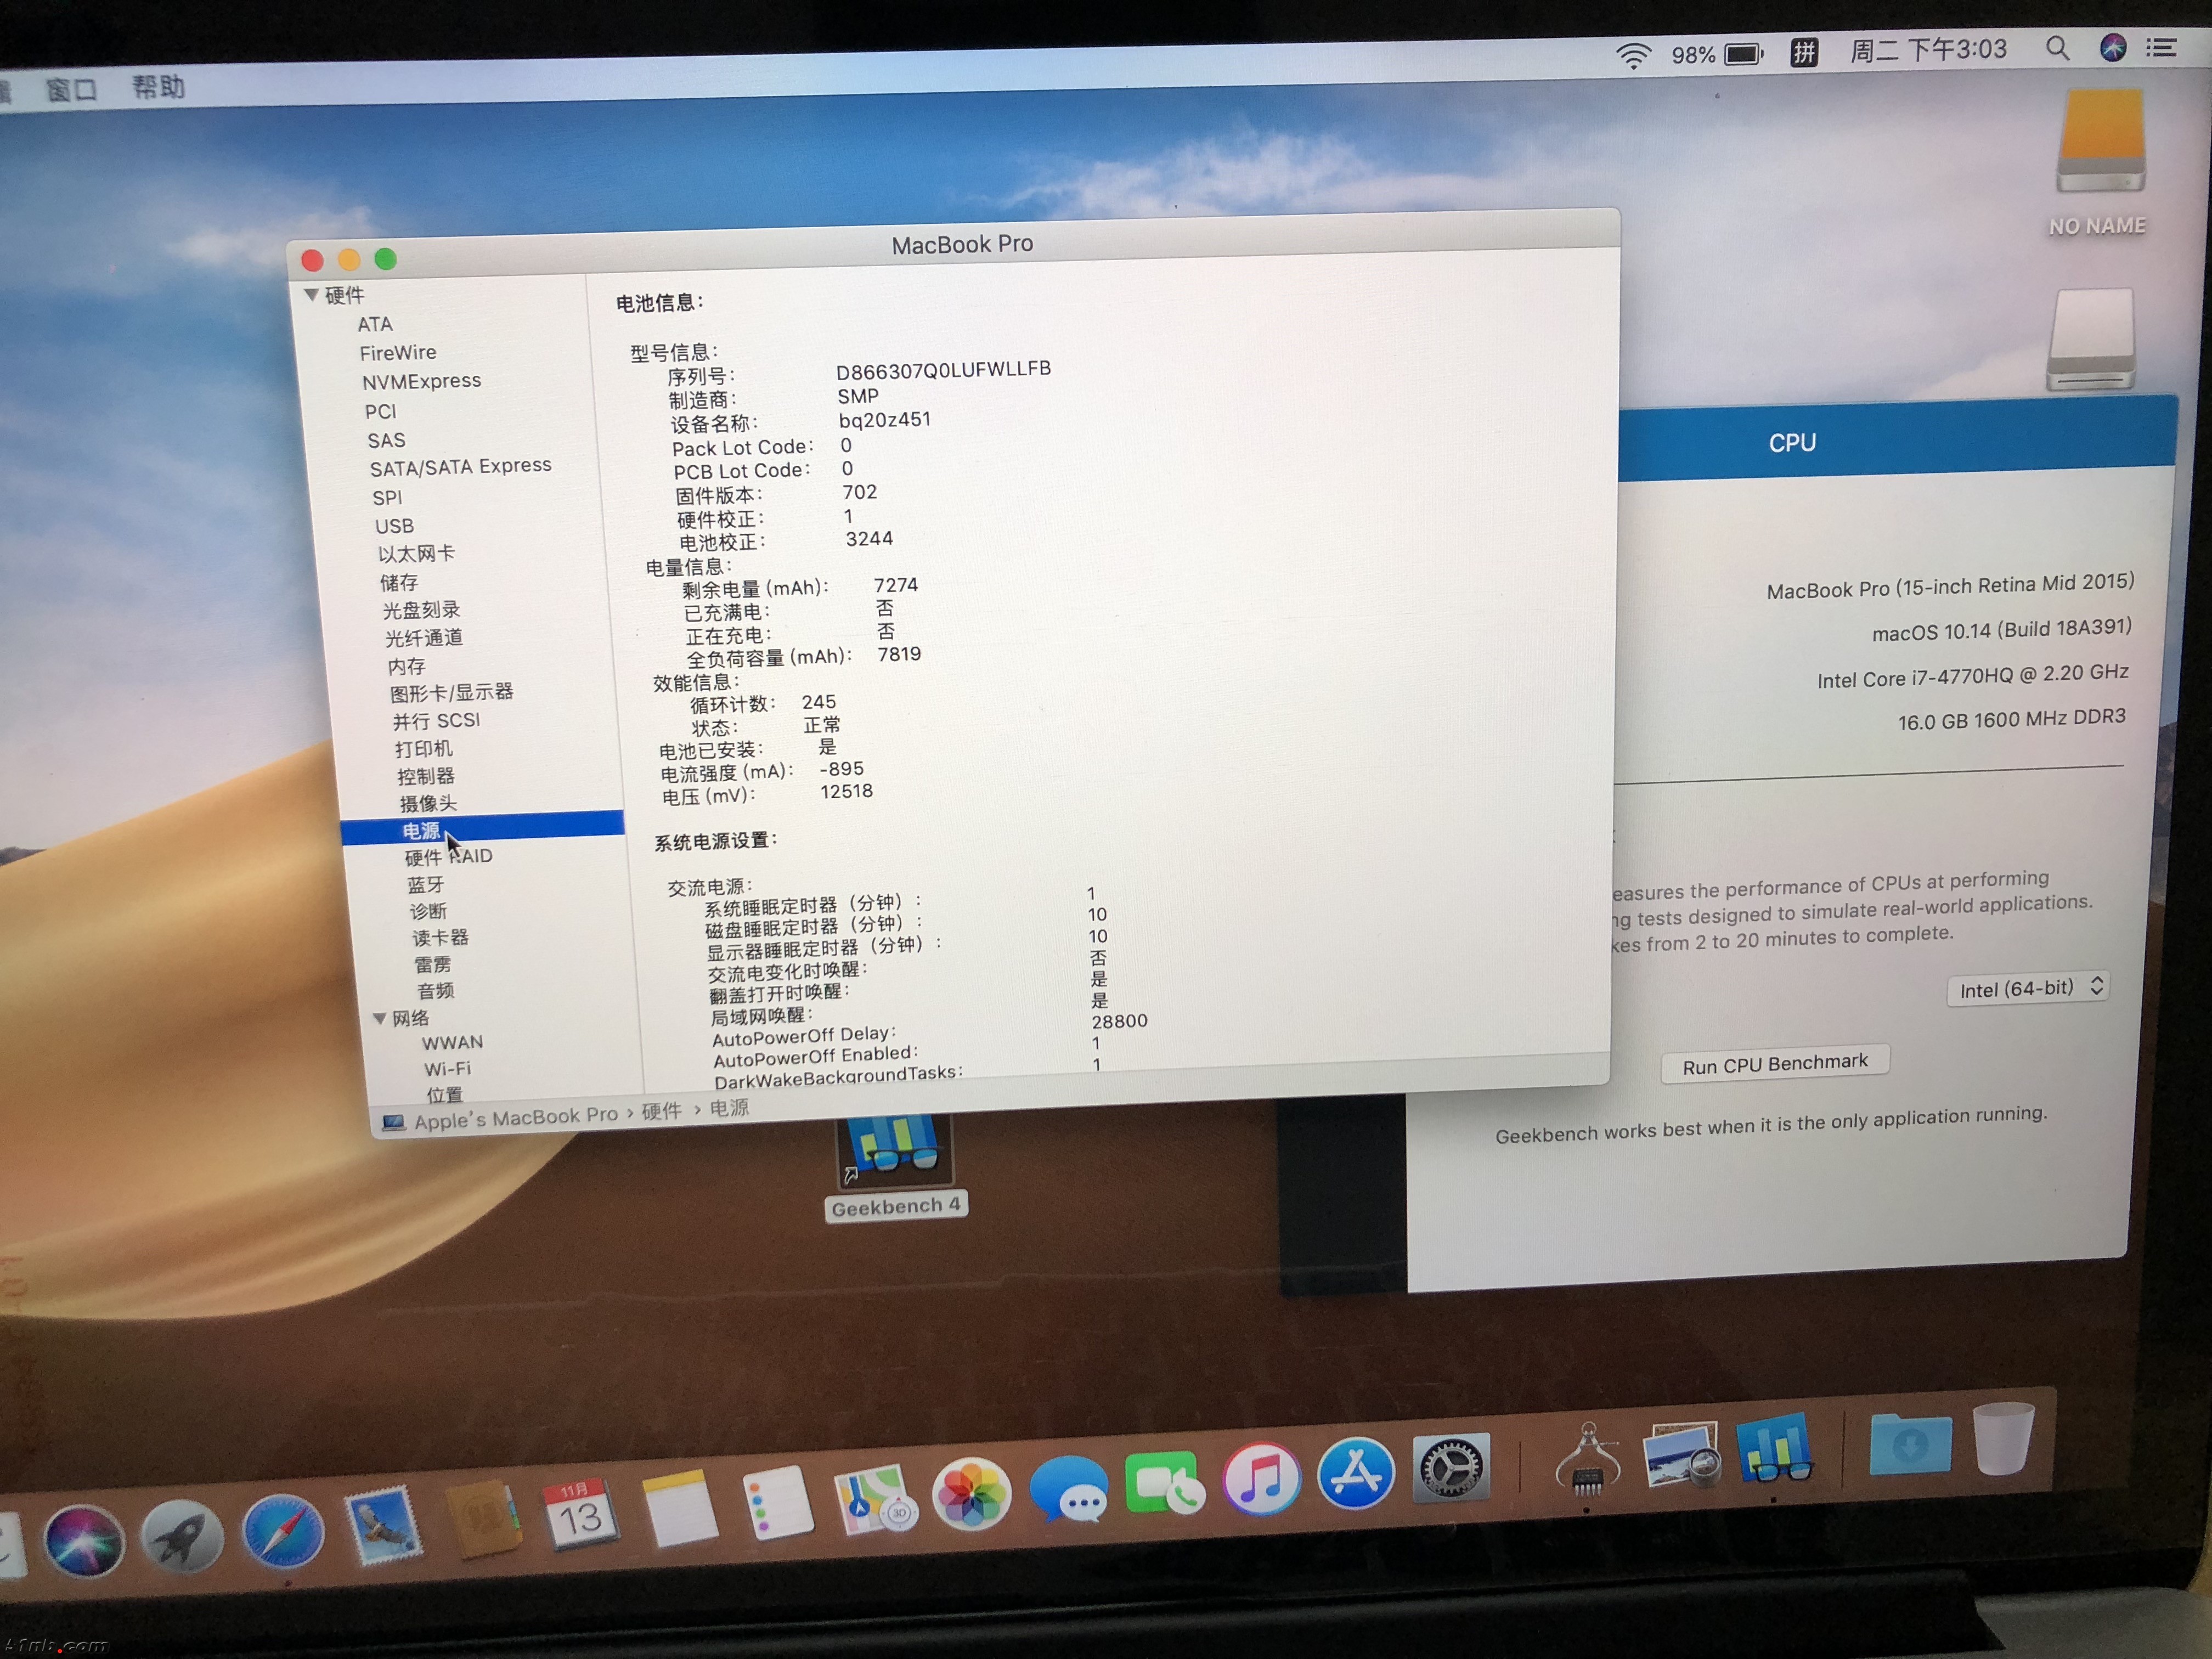Viewport: 2212px width, 1659px height.
Task: Open Safari from the Dock
Action: [283, 1532]
